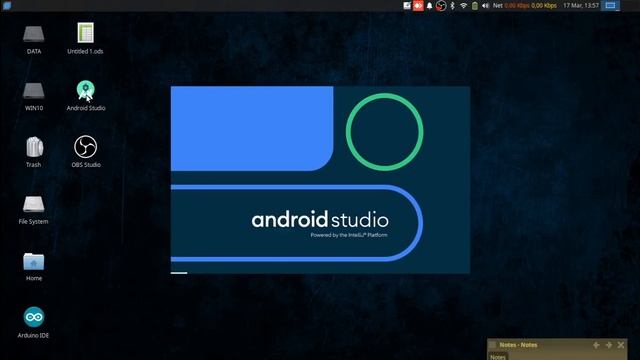Click the Net speed monitor readout
Viewport: 640px width, 360px height.
(524, 6)
